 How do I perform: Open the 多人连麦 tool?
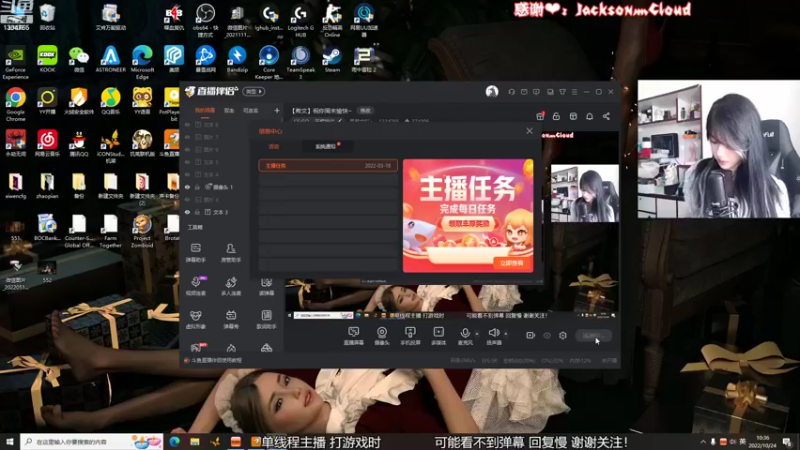click(231, 286)
